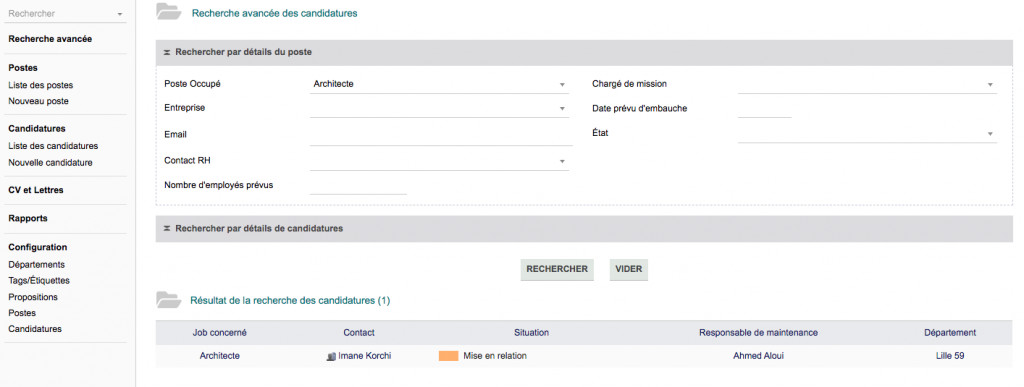1024x387 pixels.
Task: Click the orange Mise en relation color swatch
Action: [x=449, y=356]
